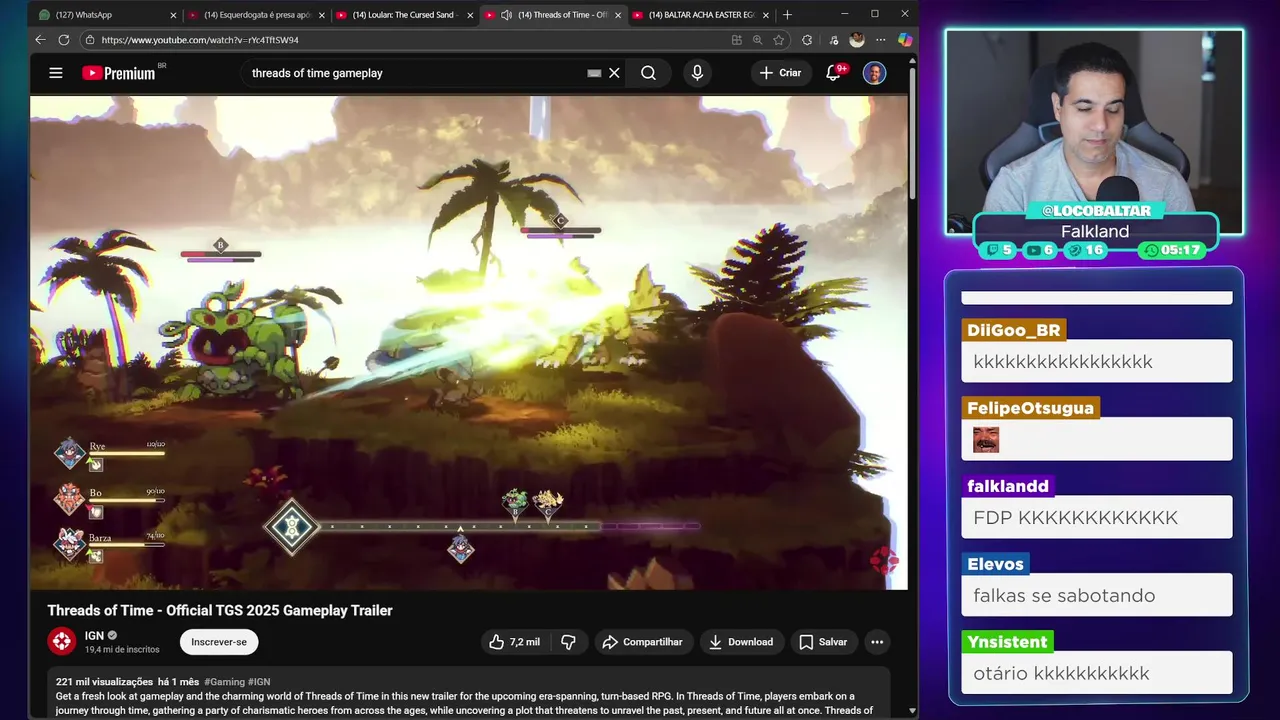The width and height of the screenshot is (1280, 720).
Task: Open a new browser tab
Action: pyautogui.click(x=787, y=15)
